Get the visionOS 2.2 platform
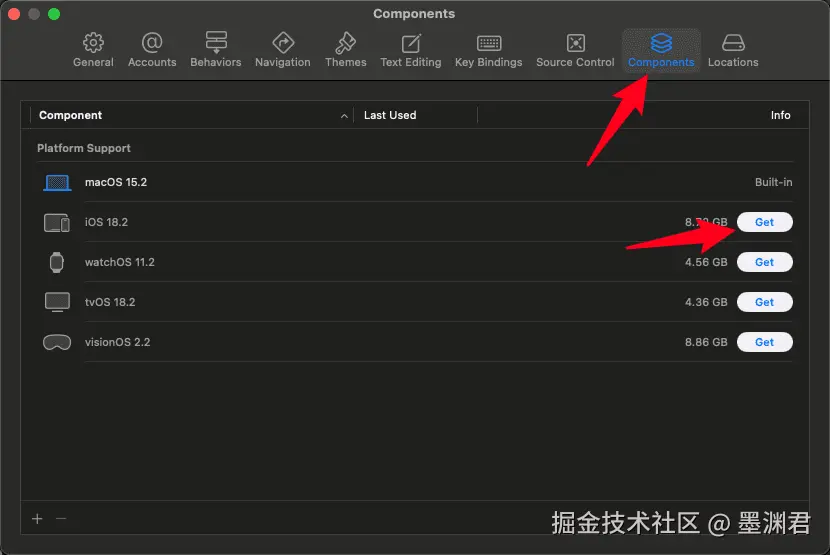 click(764, 342)
